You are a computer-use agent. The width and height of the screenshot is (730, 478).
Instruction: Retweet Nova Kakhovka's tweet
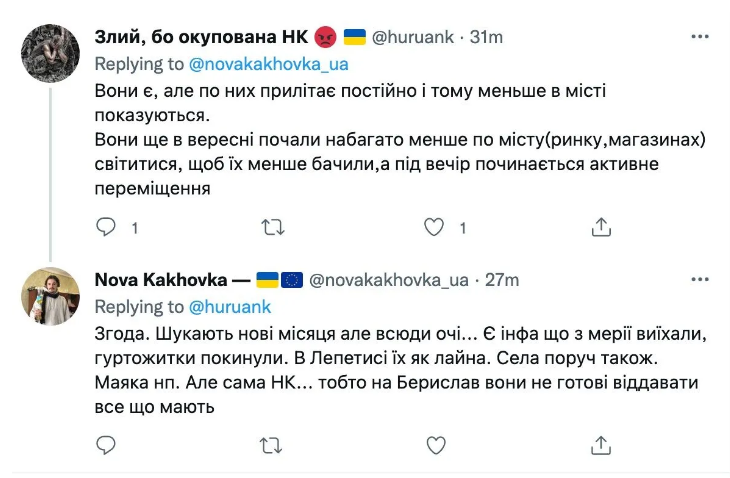271,444
